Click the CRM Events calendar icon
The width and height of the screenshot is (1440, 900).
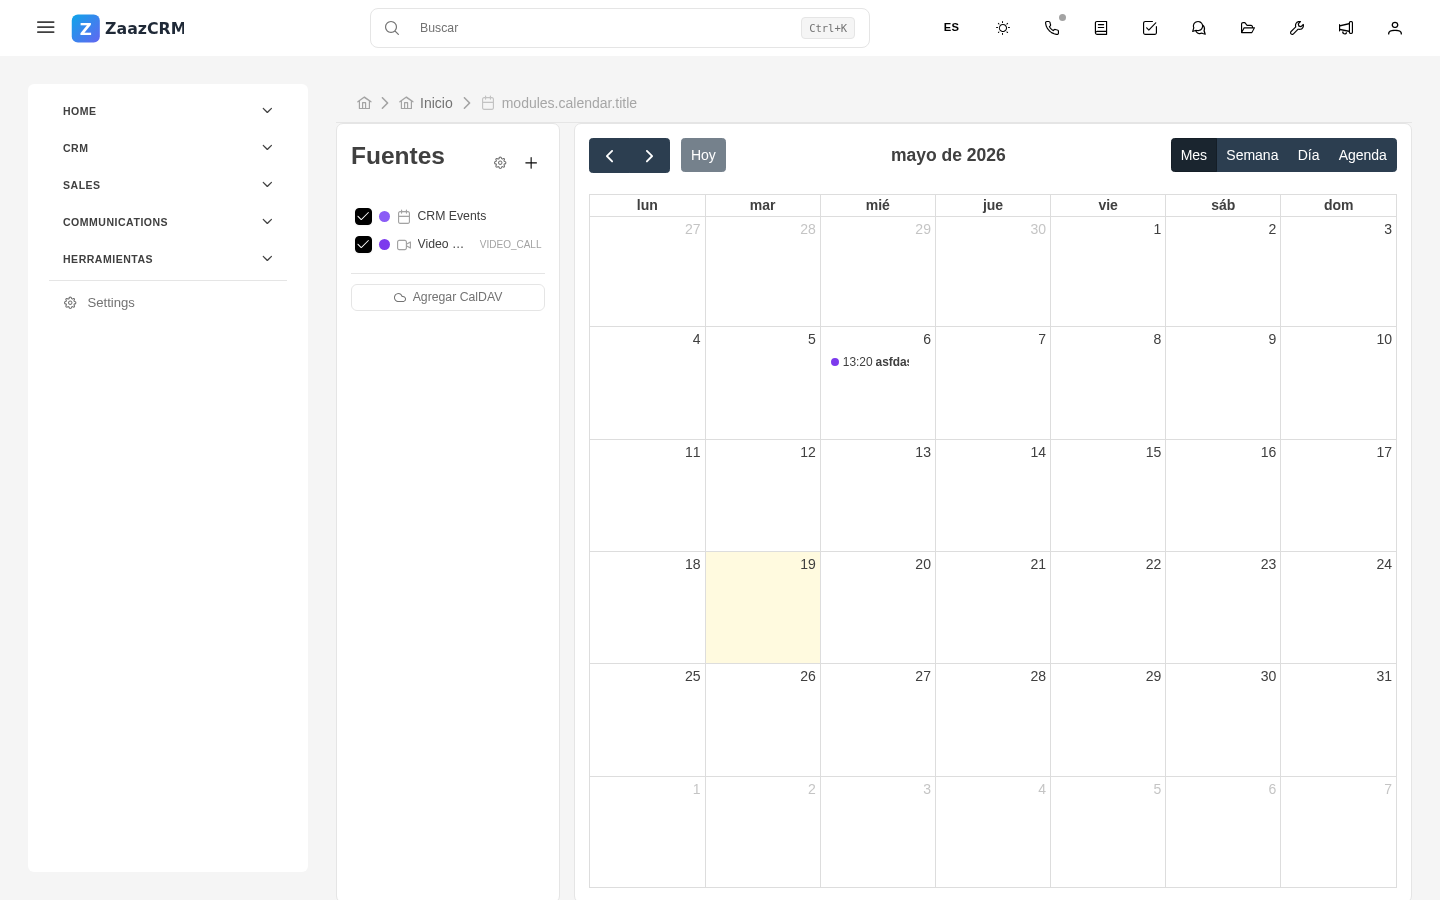(x=404, y=216)
